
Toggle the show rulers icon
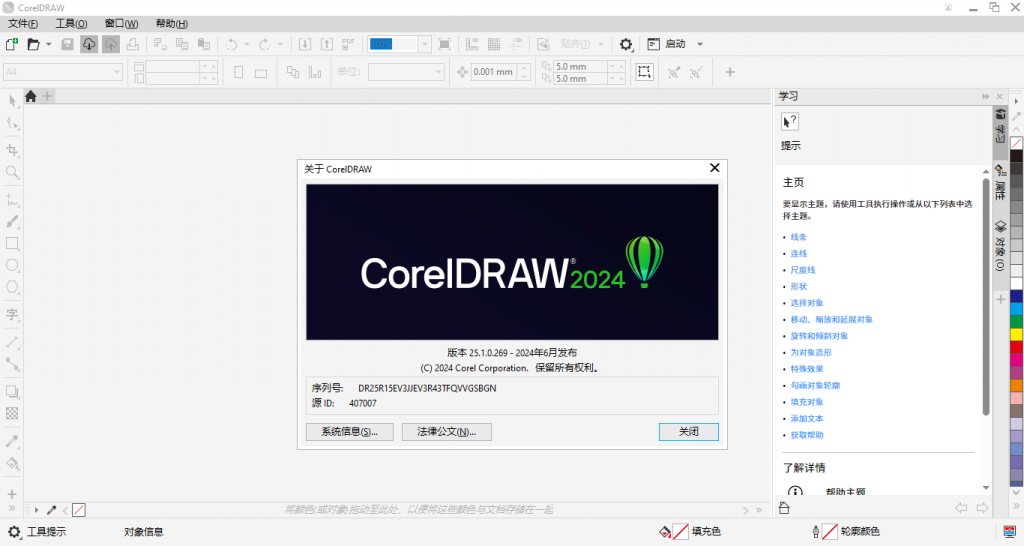472,44
